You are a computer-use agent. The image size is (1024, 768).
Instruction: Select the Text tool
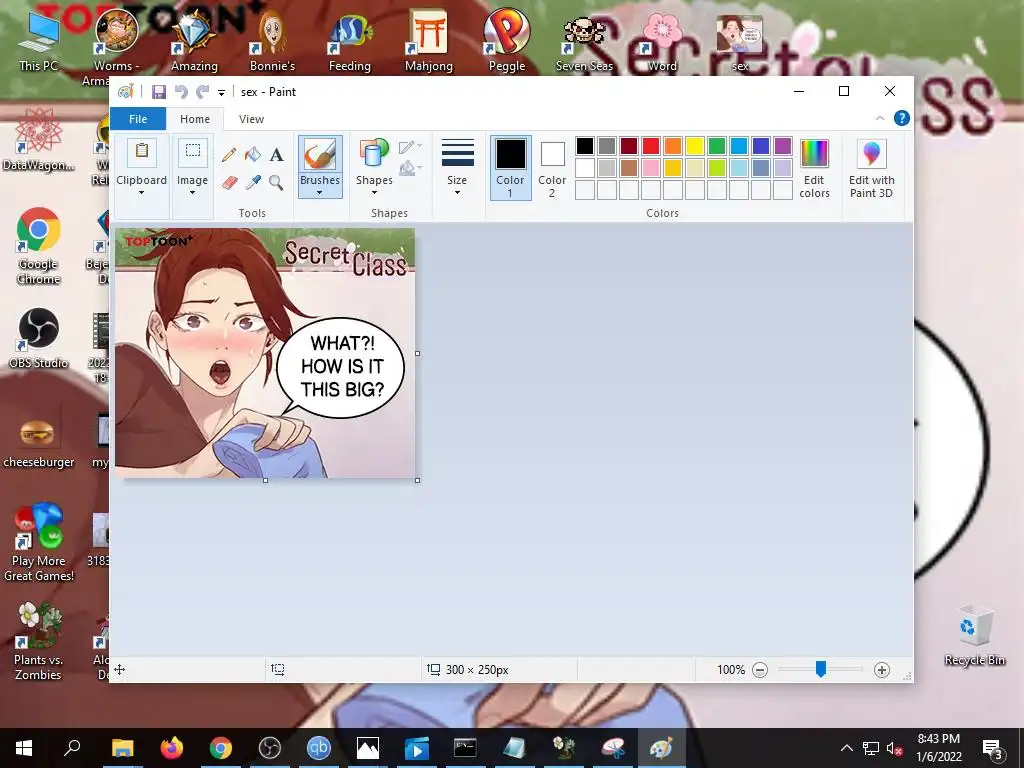click(276, 155)
